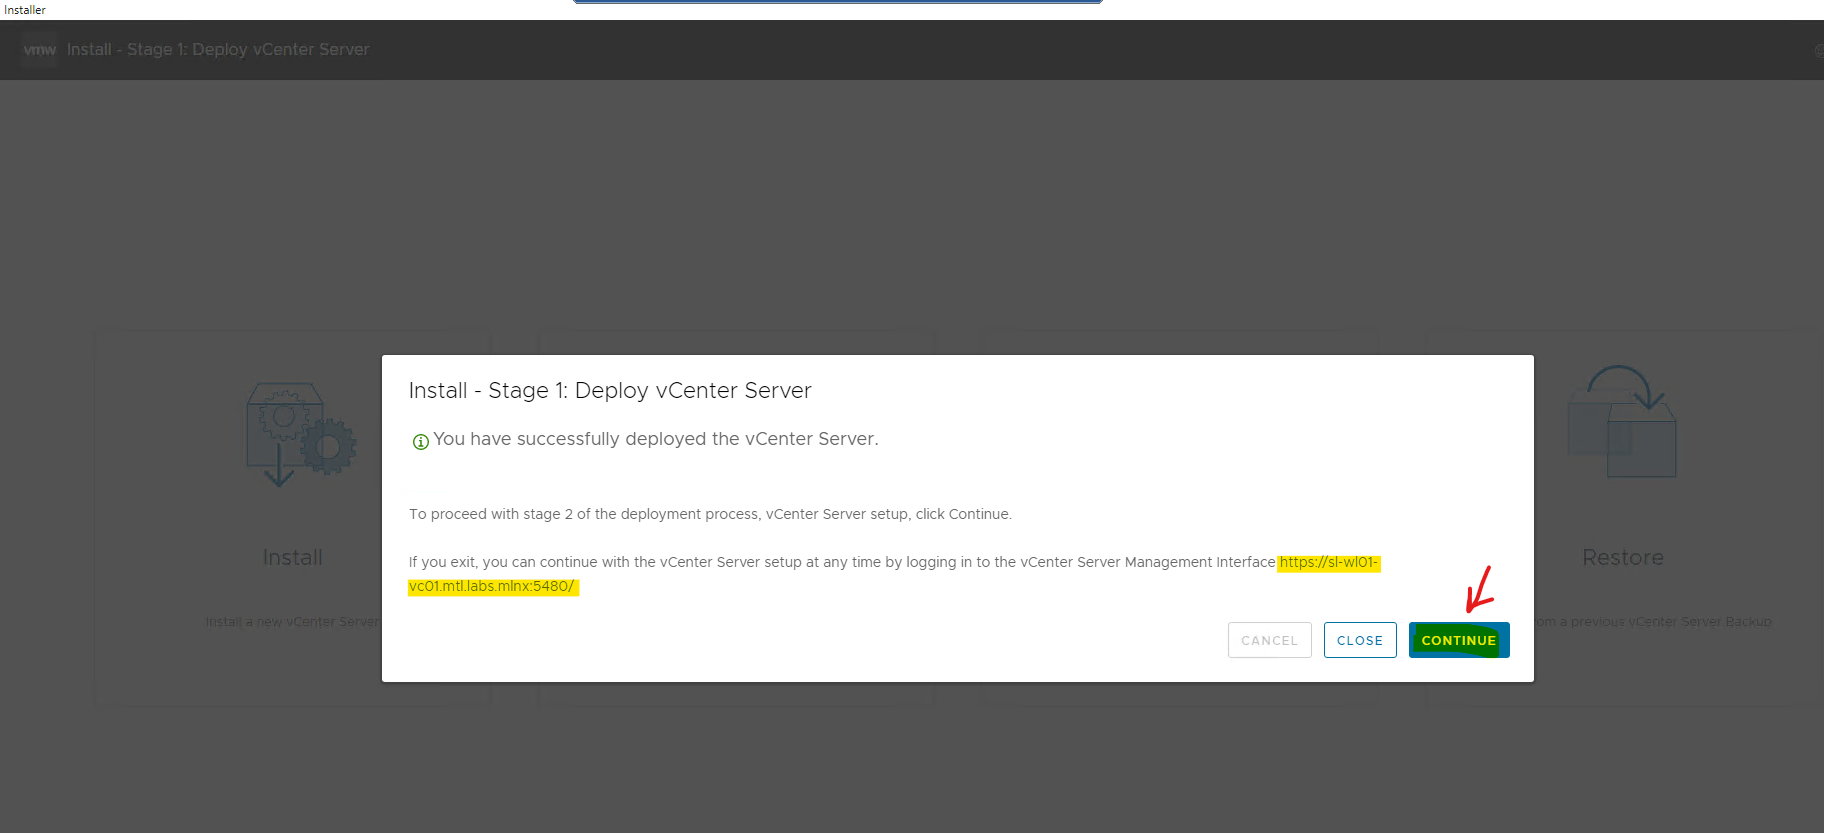Click the Installer window title text

[x=25, y=10]
